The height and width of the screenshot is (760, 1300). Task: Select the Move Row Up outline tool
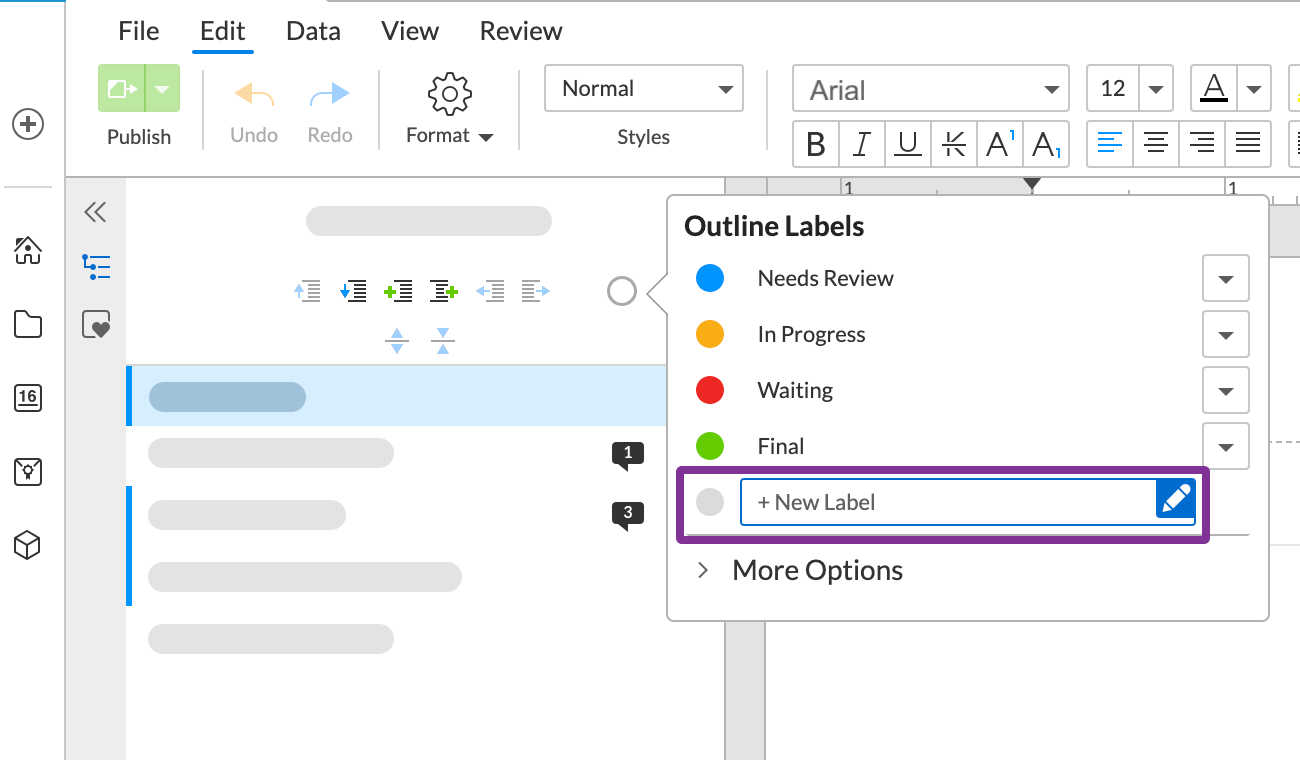point(309,291)
